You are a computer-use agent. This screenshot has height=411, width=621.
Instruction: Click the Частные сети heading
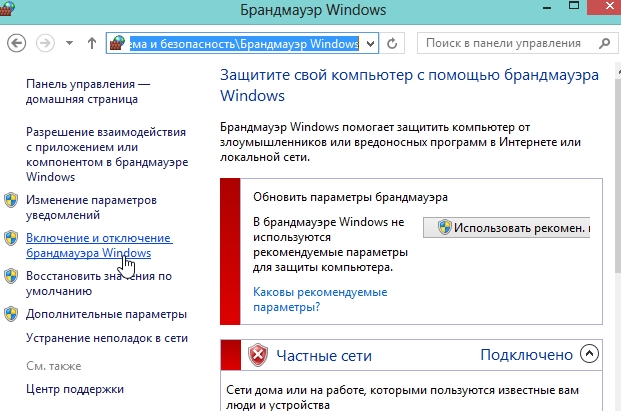(x=324, y=356)
